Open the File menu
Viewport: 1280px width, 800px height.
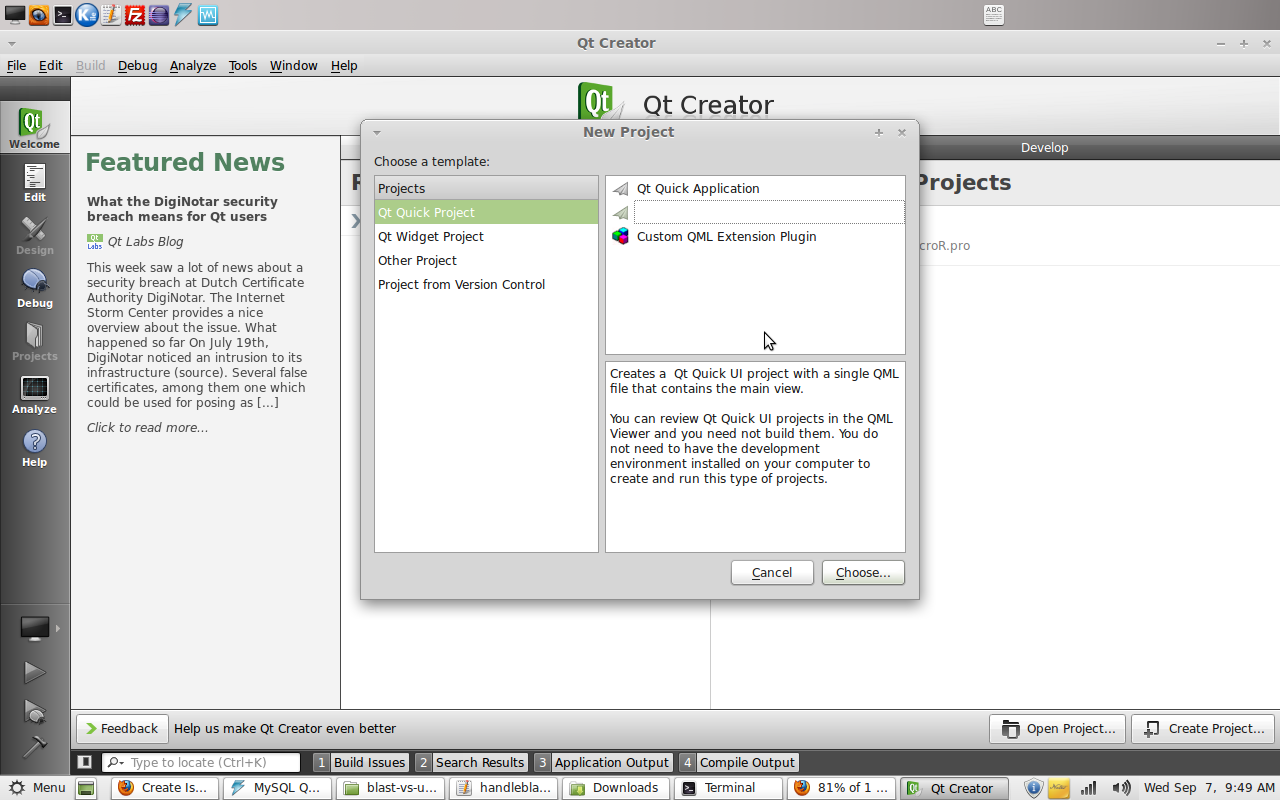[17, 65]
